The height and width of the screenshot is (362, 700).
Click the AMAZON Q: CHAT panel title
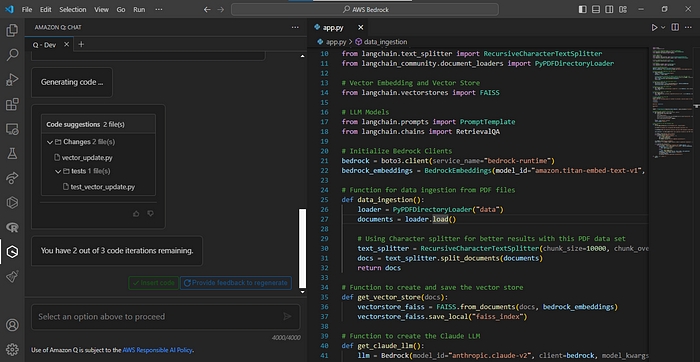click(x=58, y=27)
